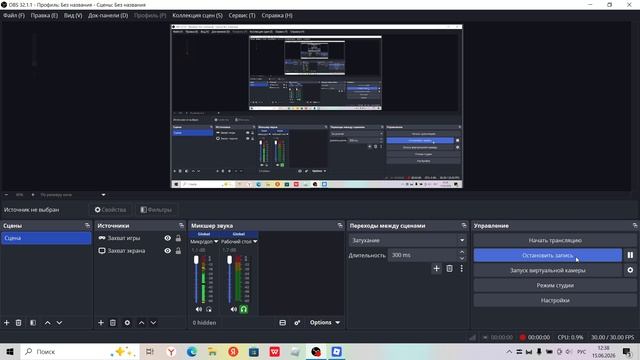Adjust Рабочий стол volume slider handle

click(x=229, y=260)
